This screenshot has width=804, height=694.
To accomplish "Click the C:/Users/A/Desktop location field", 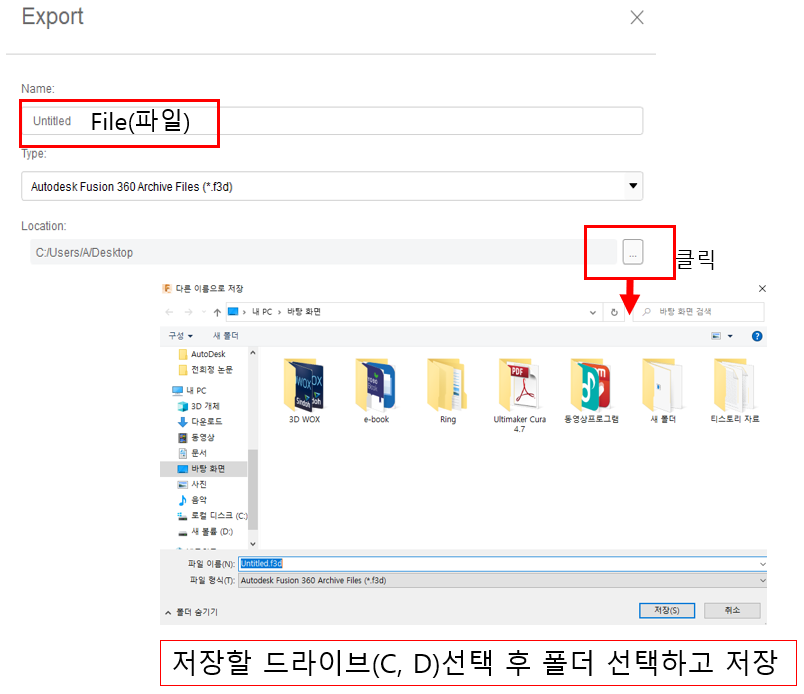I will 323,252.
